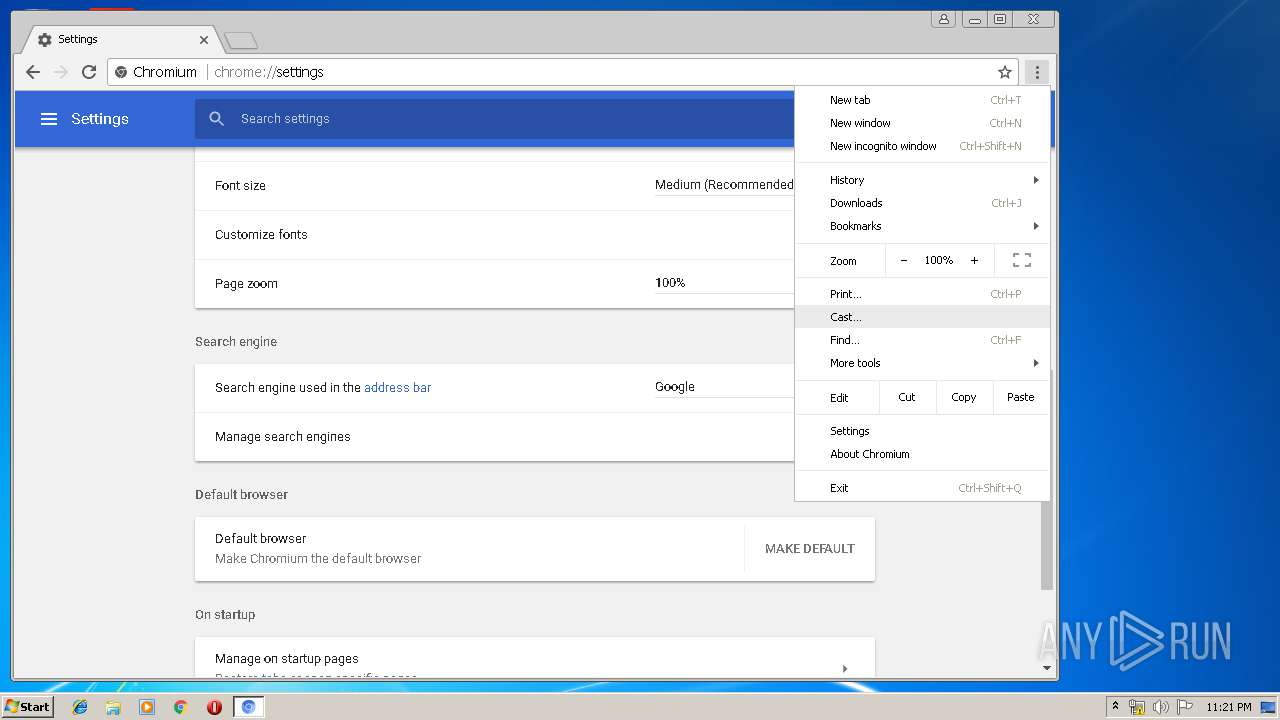Click the Show desktop button

click(x=1269, y=707)
